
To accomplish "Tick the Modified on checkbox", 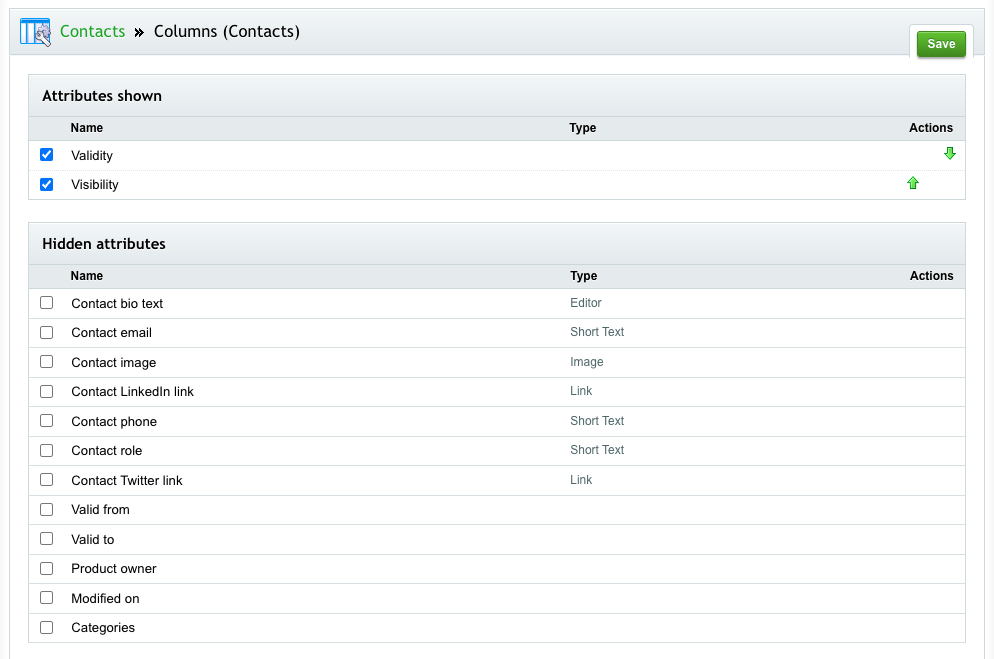I will 46,598.
